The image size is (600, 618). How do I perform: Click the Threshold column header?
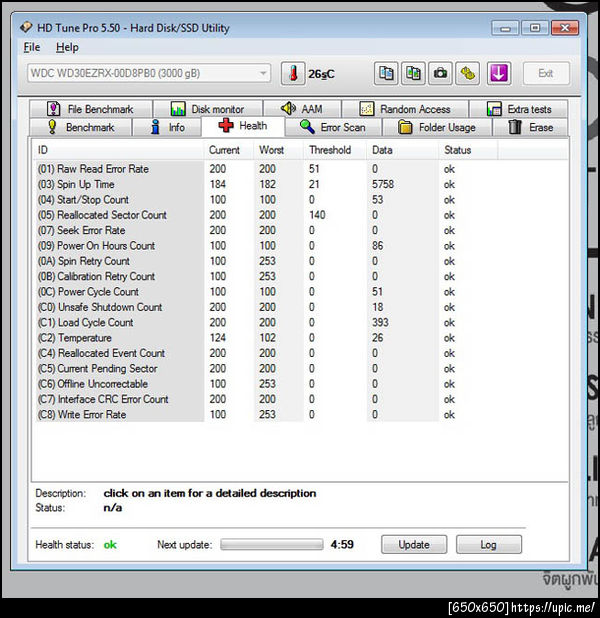[335, 150]
